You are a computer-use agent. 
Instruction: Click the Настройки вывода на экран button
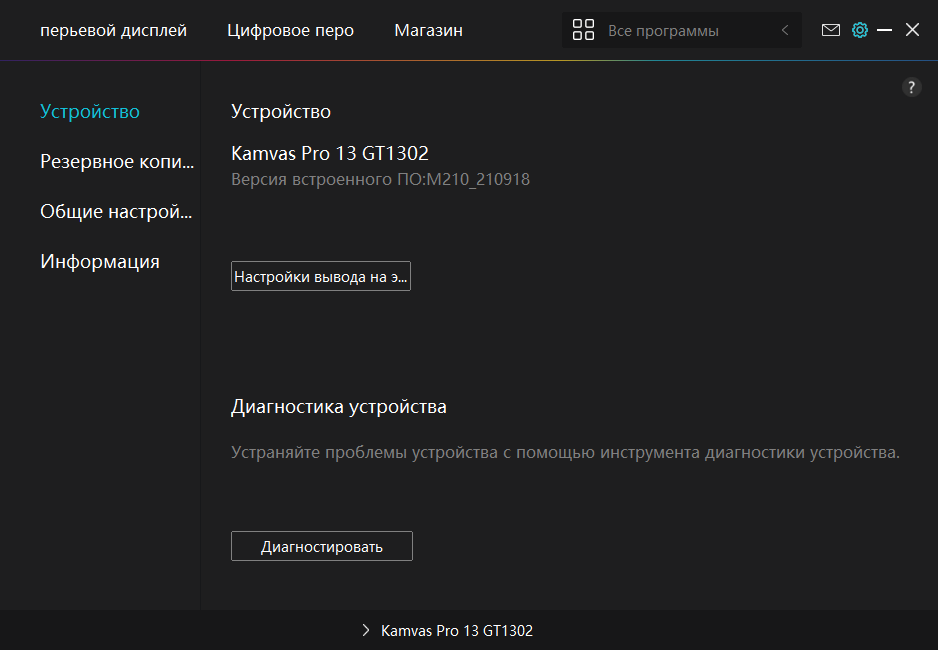(321, 277)
